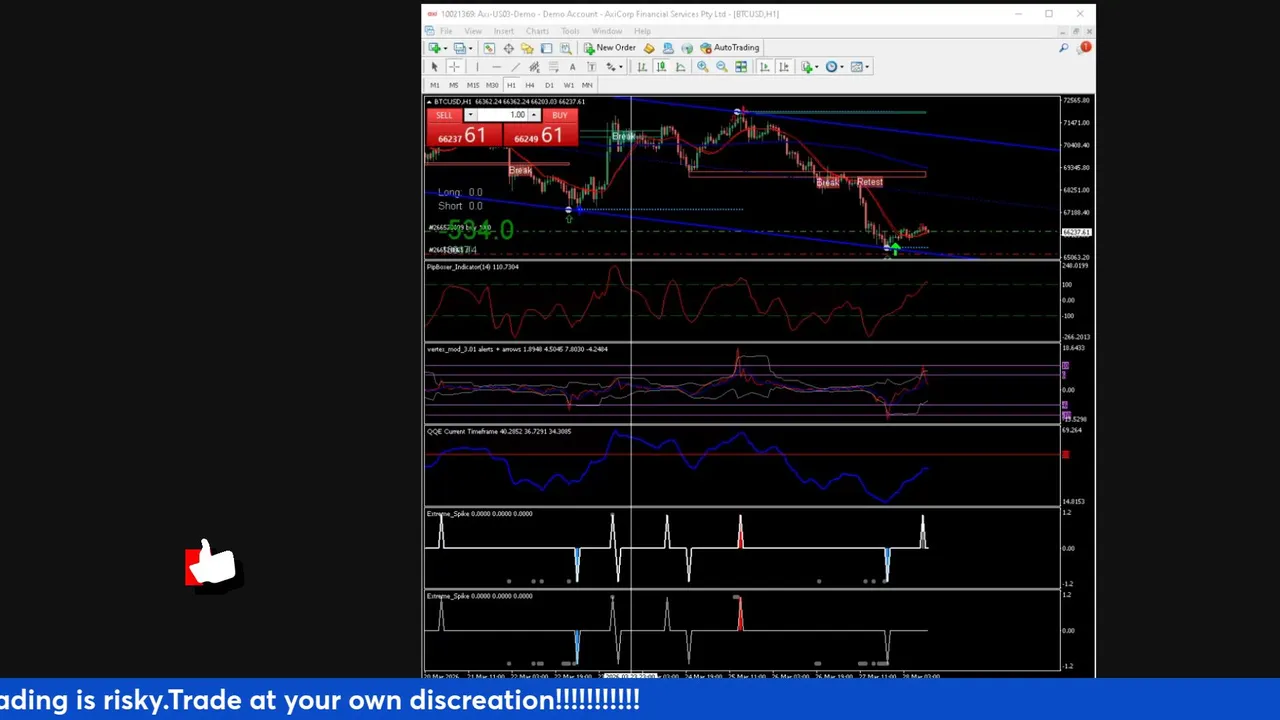Image resolution: width=1280 pixels, height=720 pixels.
Task: Open the search magnifier icon
Action: coord(1064,48)
